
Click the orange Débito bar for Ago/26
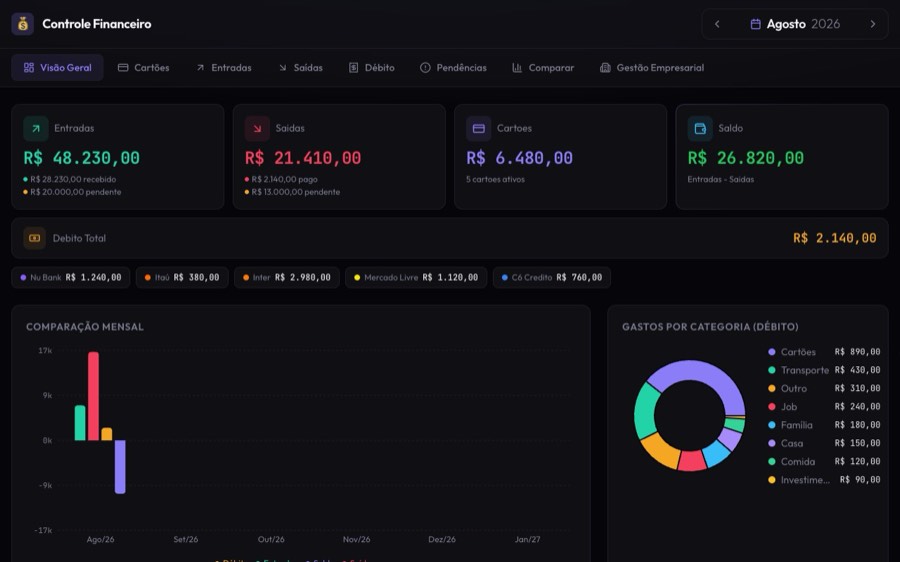pyautogui.click(x=107, y=434)
